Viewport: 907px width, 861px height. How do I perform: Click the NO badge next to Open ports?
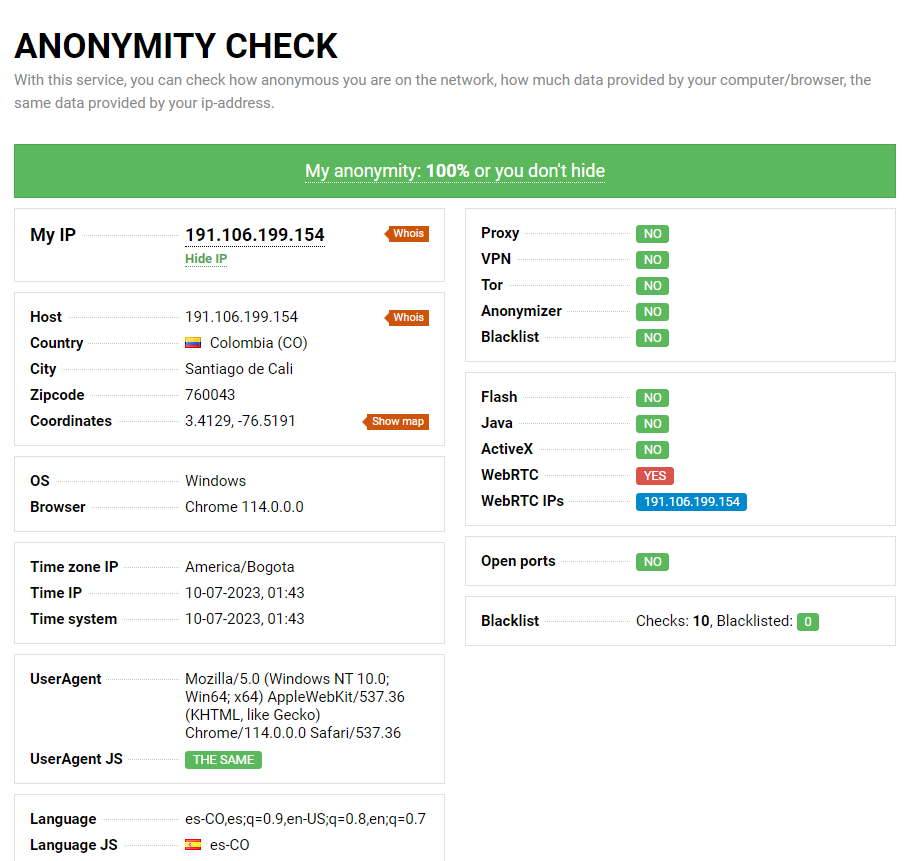652,562
